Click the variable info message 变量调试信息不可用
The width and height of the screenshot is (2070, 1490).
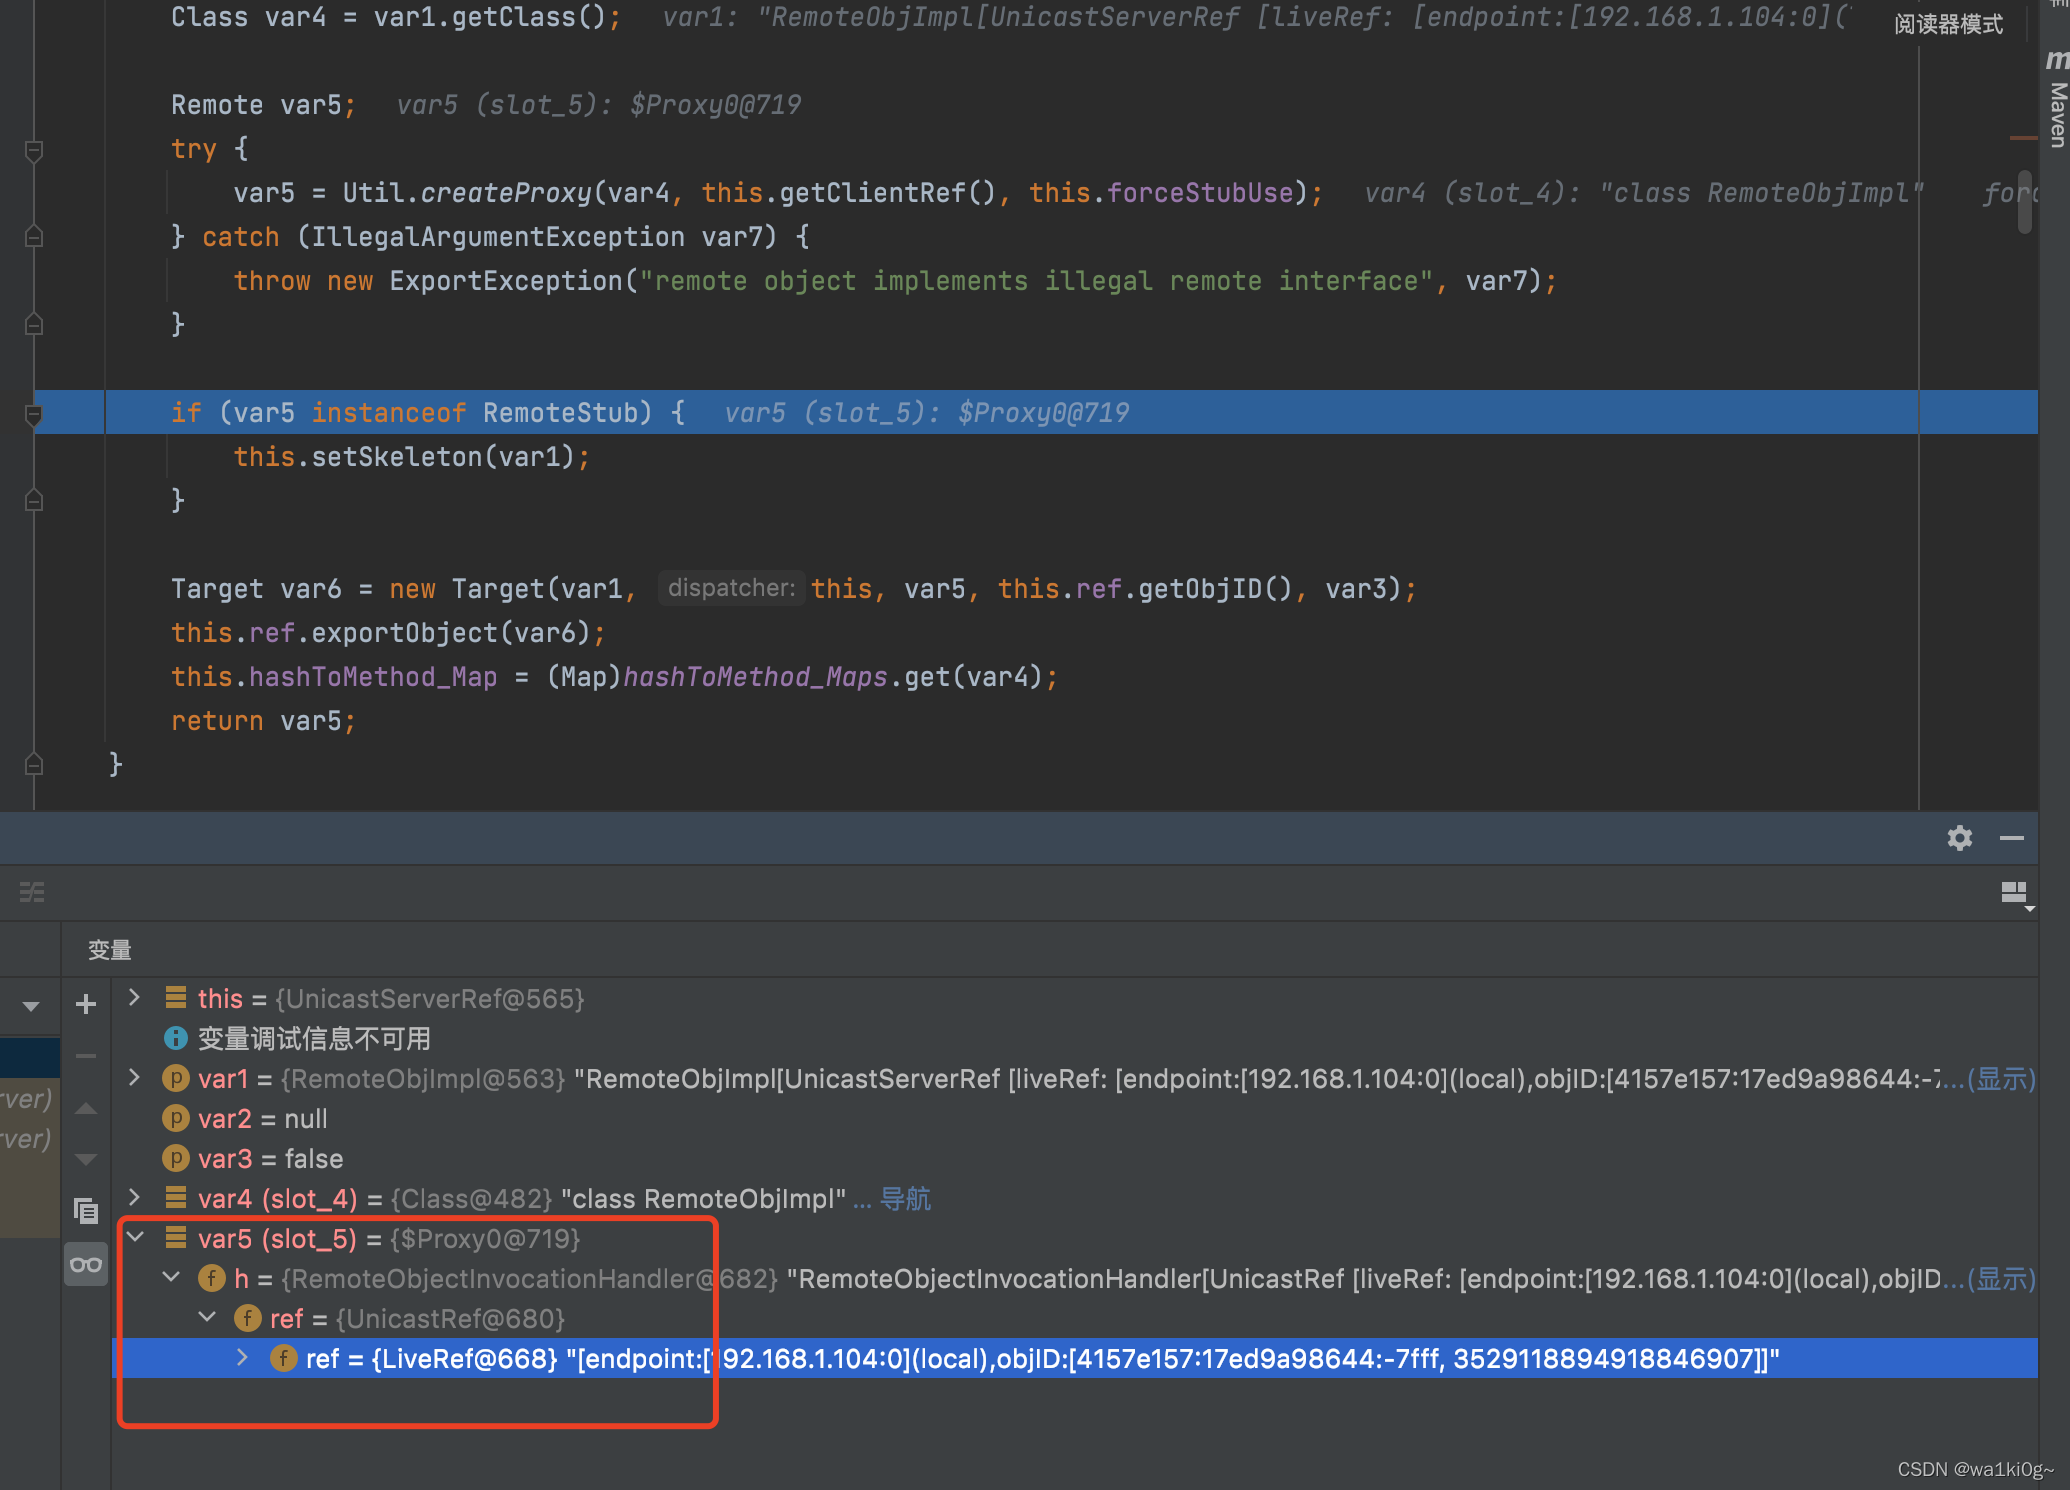click(x=314, y=1039)
